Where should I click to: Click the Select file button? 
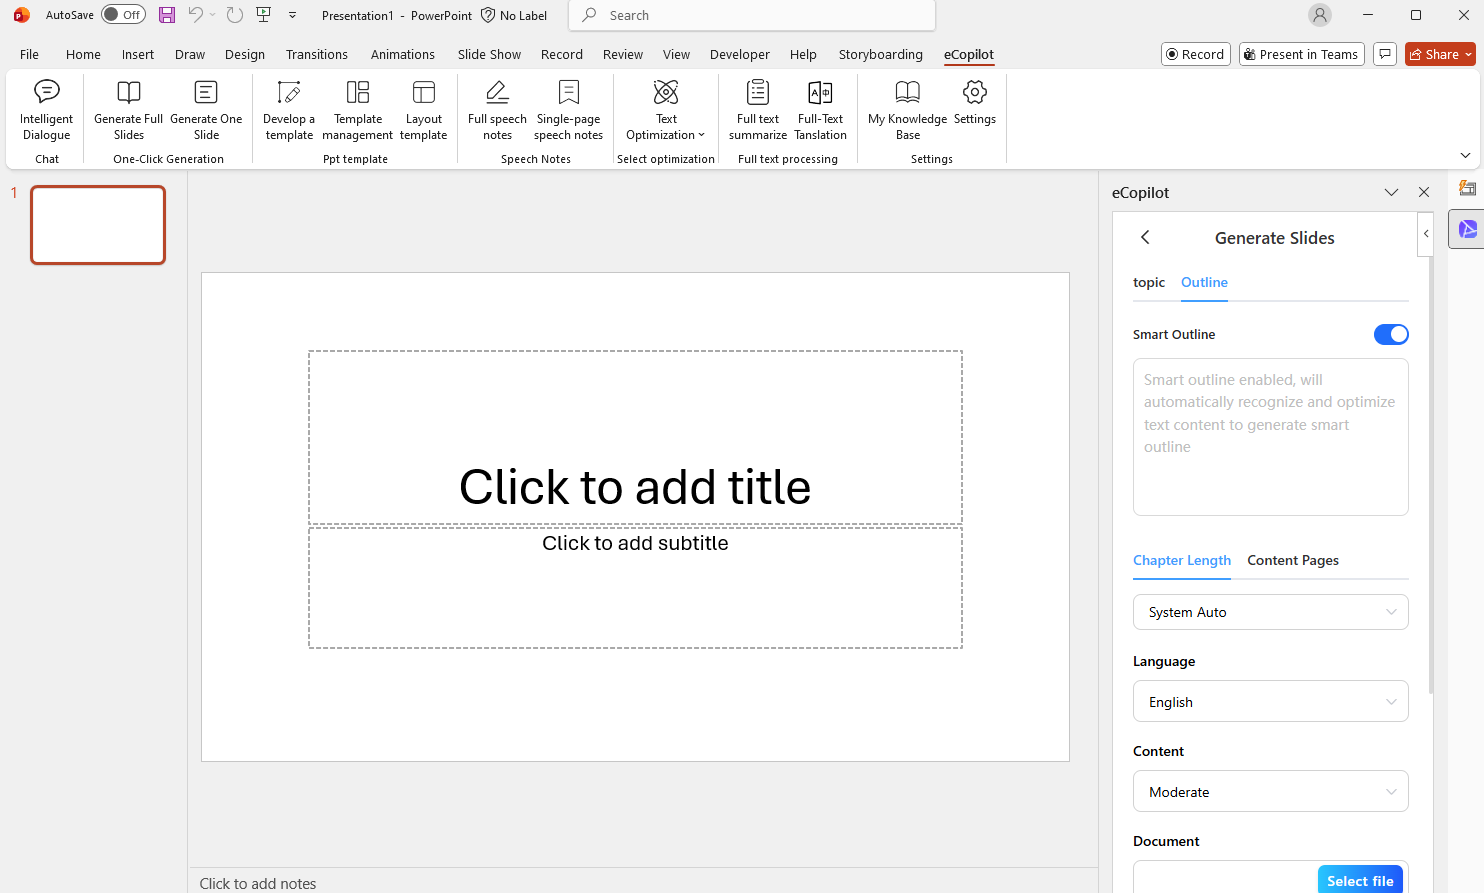pos(1360,879)
